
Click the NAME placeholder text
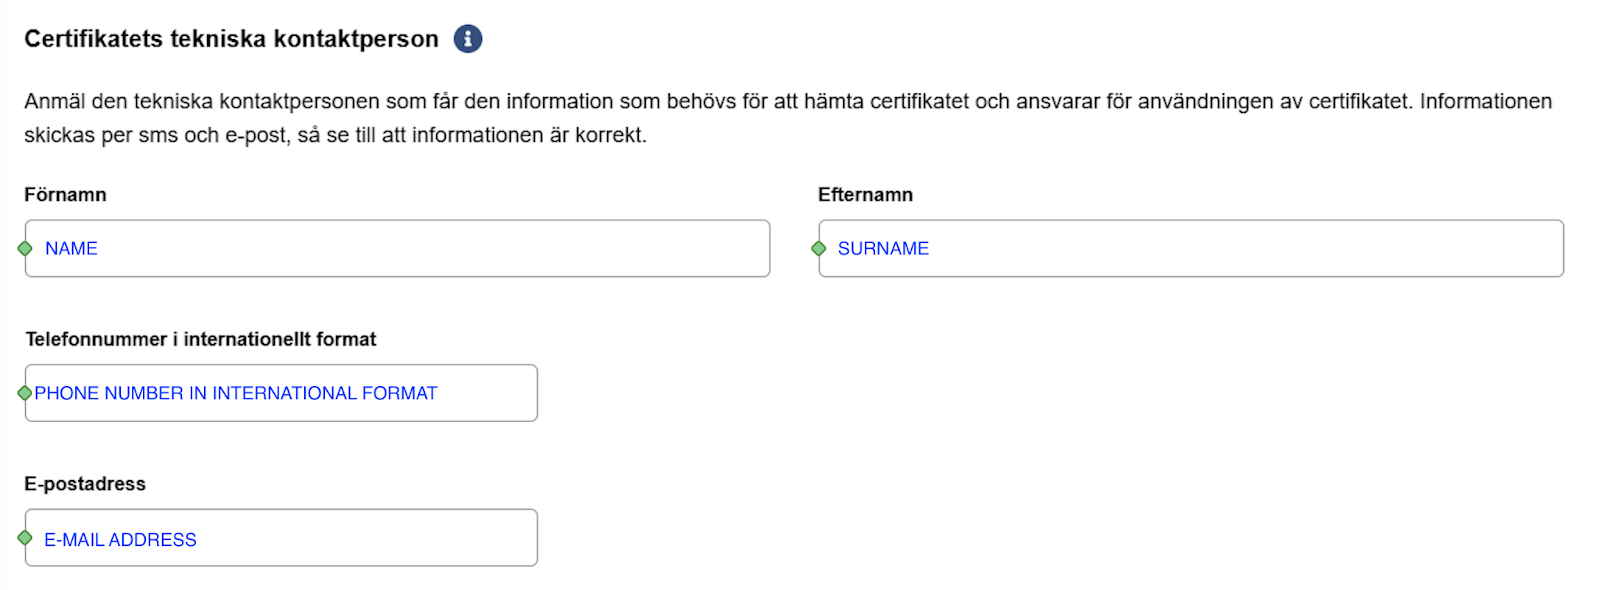[71, 248]
